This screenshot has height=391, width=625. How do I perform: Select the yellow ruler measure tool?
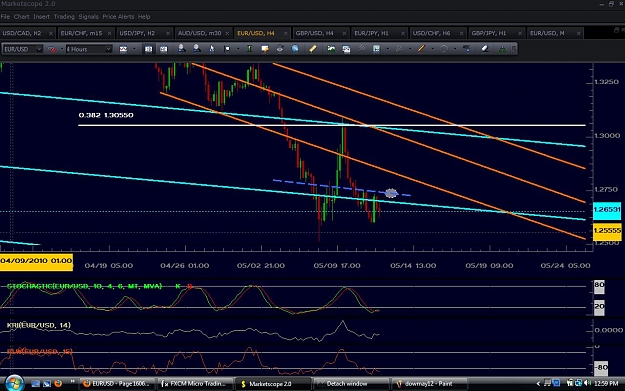[x=313, y=49]
